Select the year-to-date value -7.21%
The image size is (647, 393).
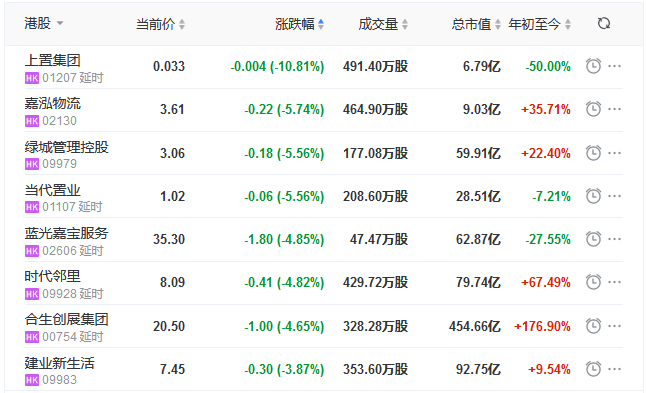pos(551,196)
